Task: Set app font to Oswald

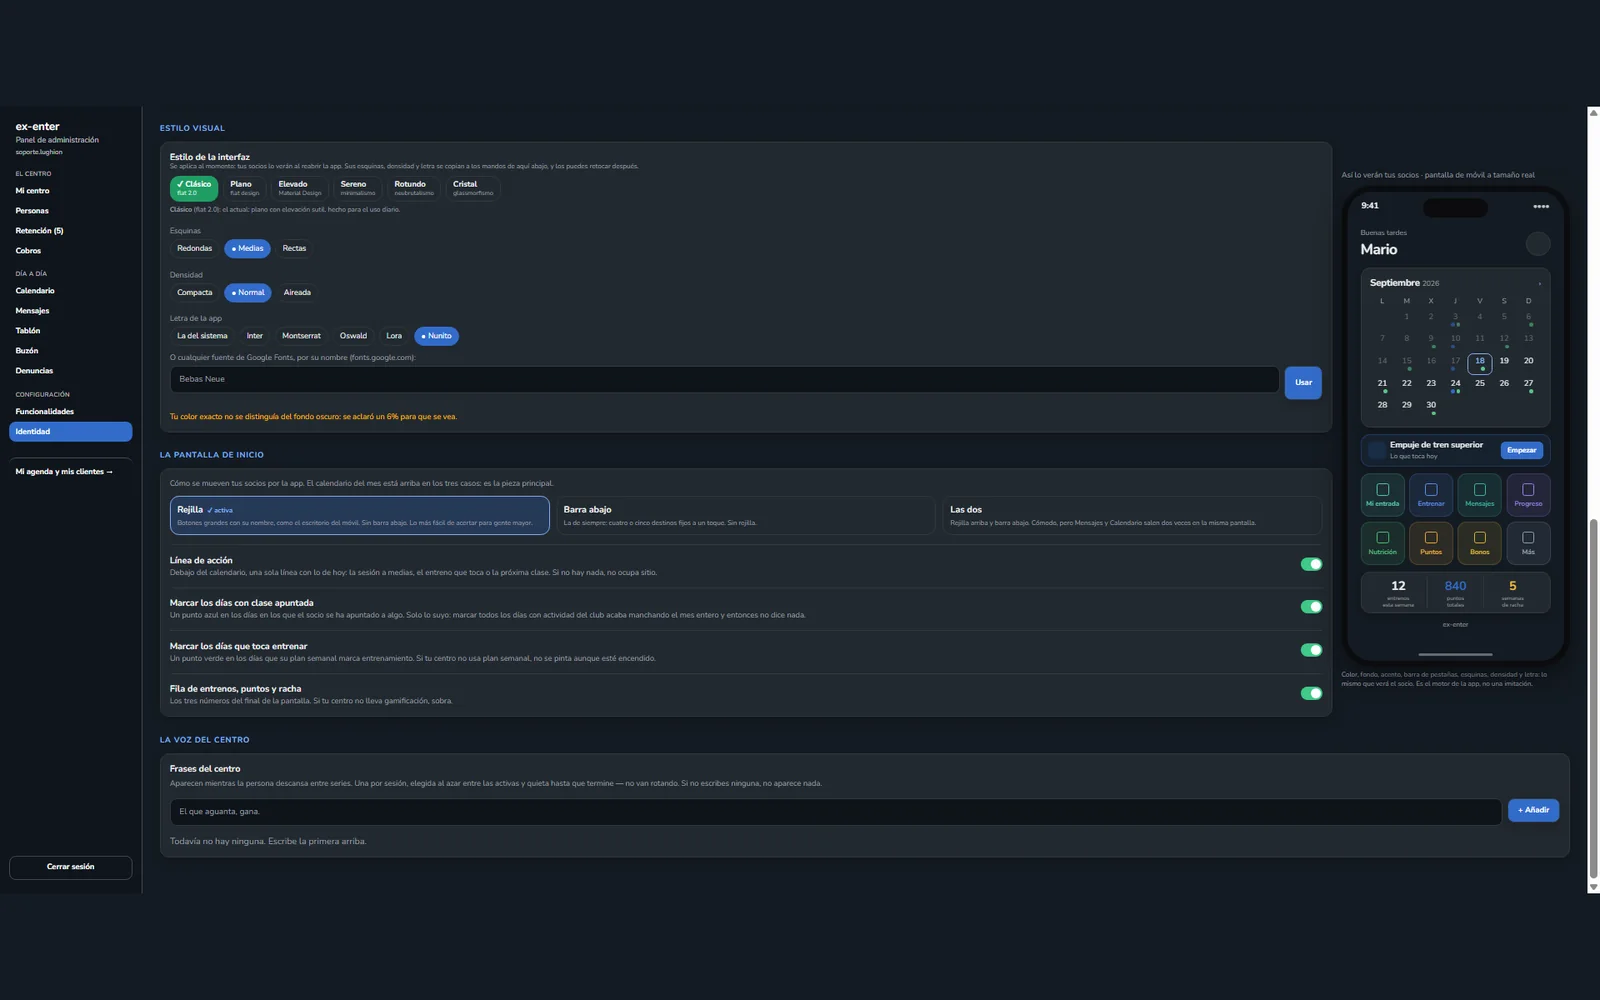Action: pyautogui.click(x=353, y=336)
